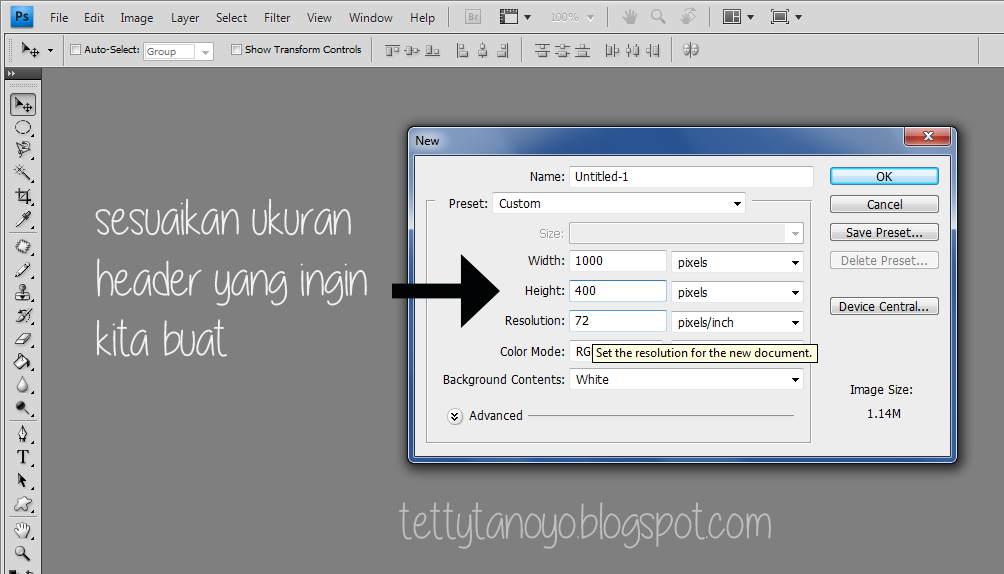Image resolution: width=1004 pixels, height=574 pixels.
Task: Open the Layer menu
Action: 185,18
